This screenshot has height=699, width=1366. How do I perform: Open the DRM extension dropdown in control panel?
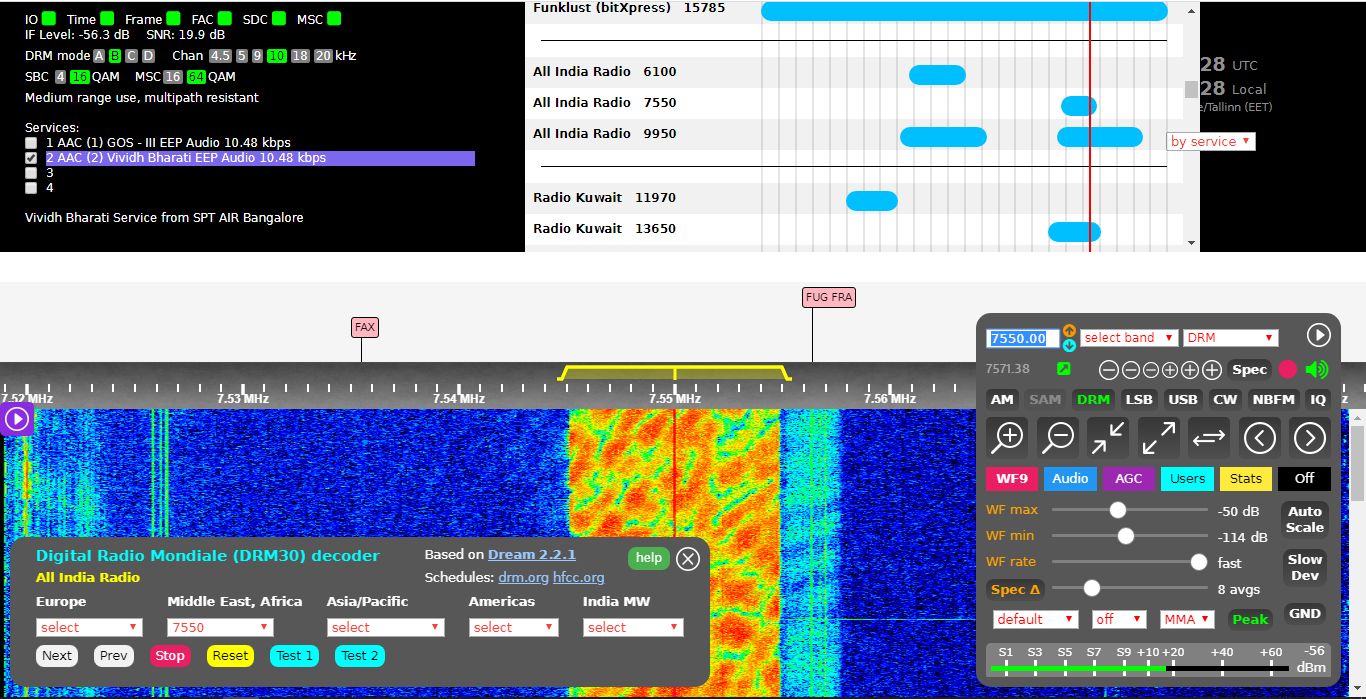tap(1231, 338)
